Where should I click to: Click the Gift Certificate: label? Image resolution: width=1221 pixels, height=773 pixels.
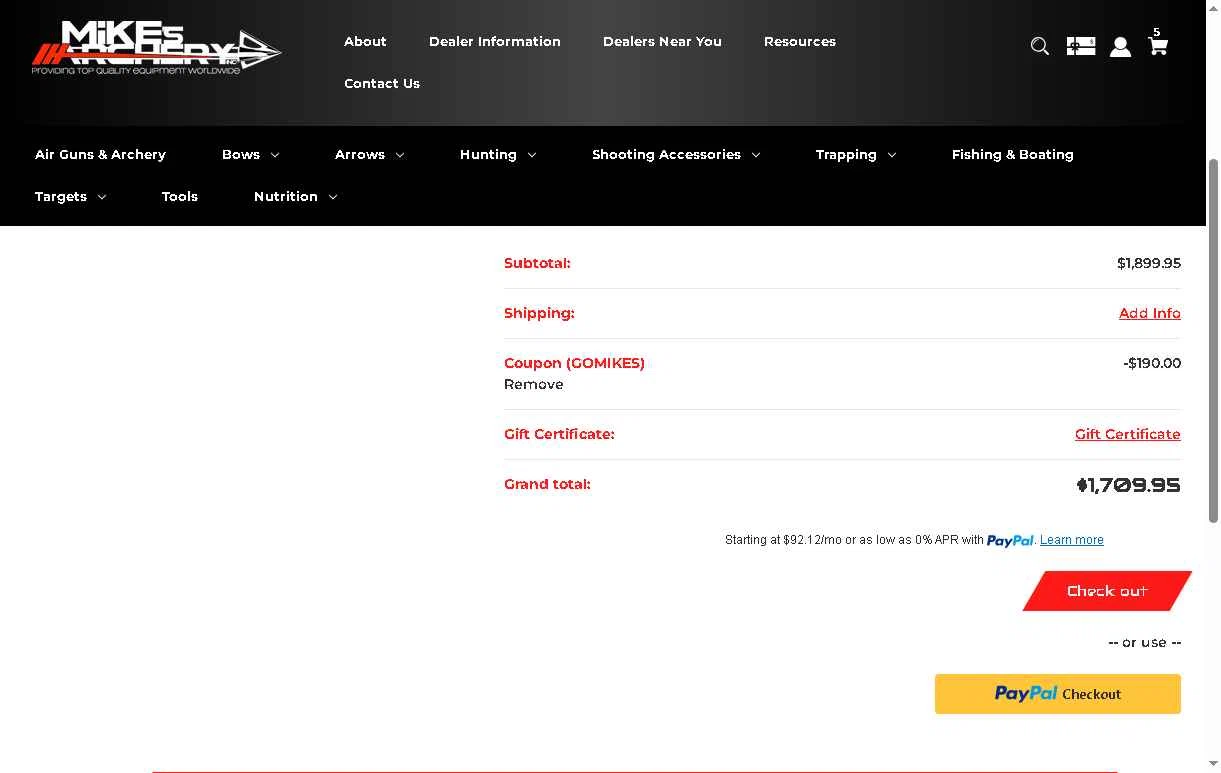click(x=559, y=434)
